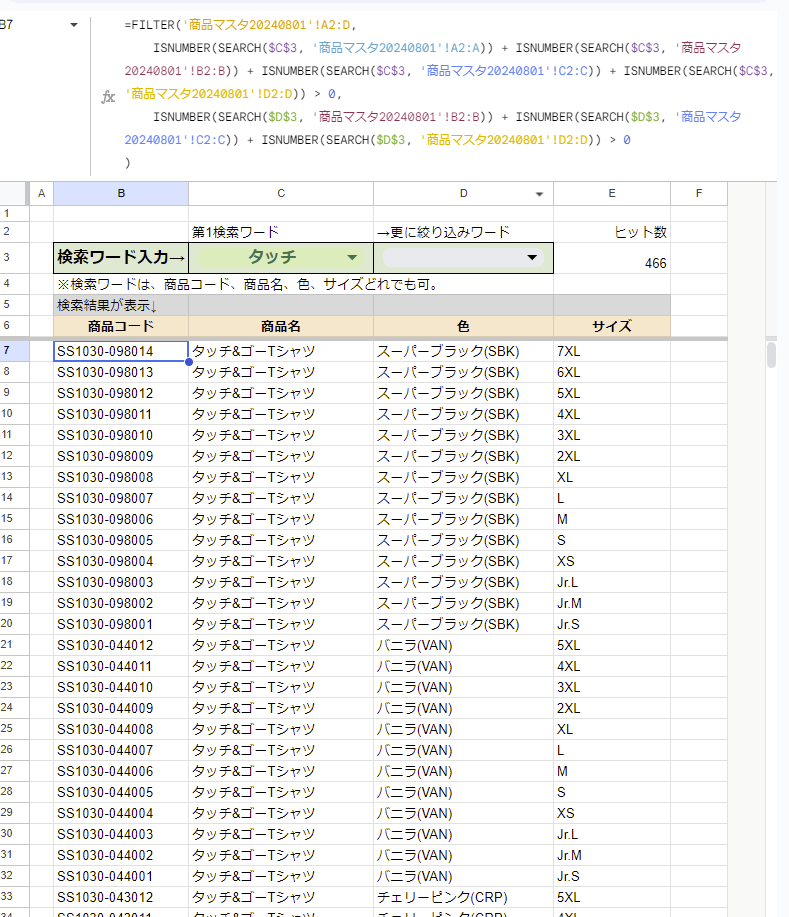Click the column D header dropdown arrow
The image size is (789, 917).
[540, 194]
